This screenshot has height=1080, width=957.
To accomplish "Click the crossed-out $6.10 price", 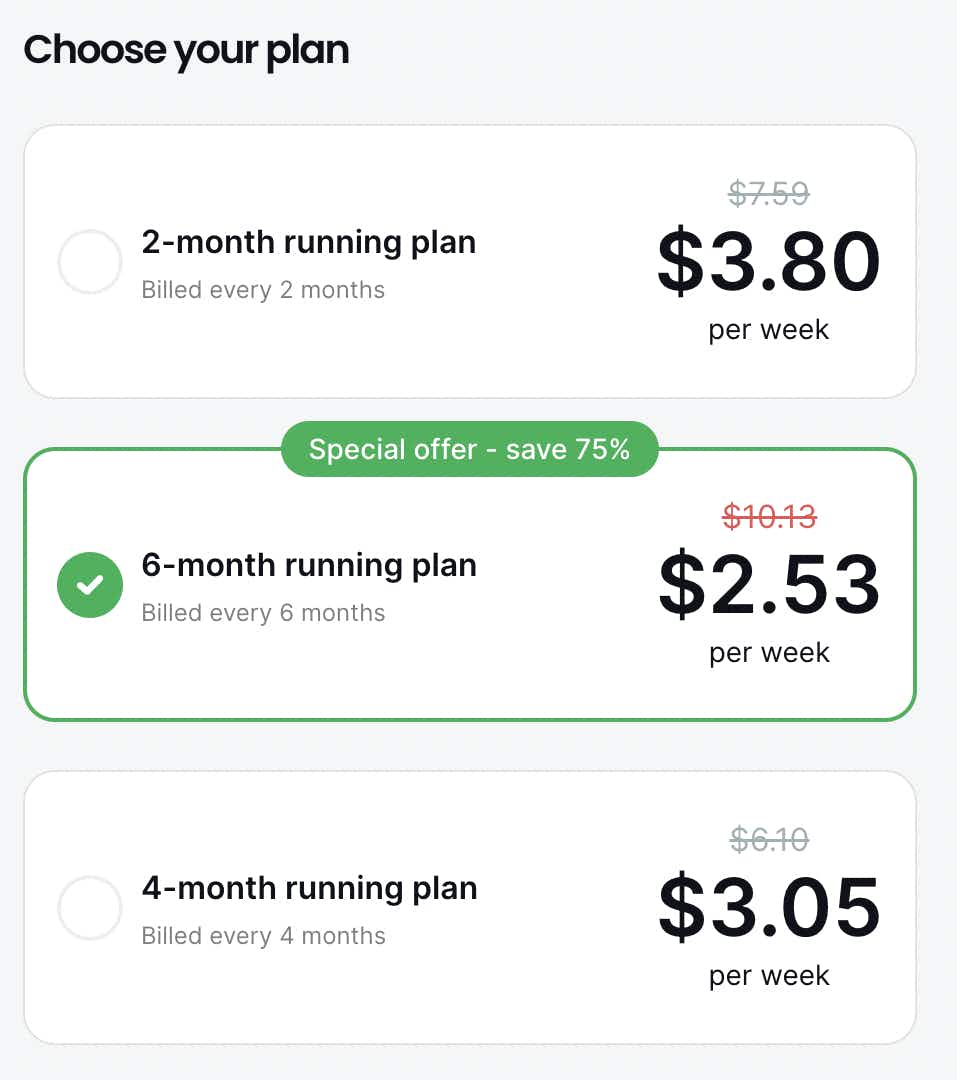I will (x=768, y=839).
